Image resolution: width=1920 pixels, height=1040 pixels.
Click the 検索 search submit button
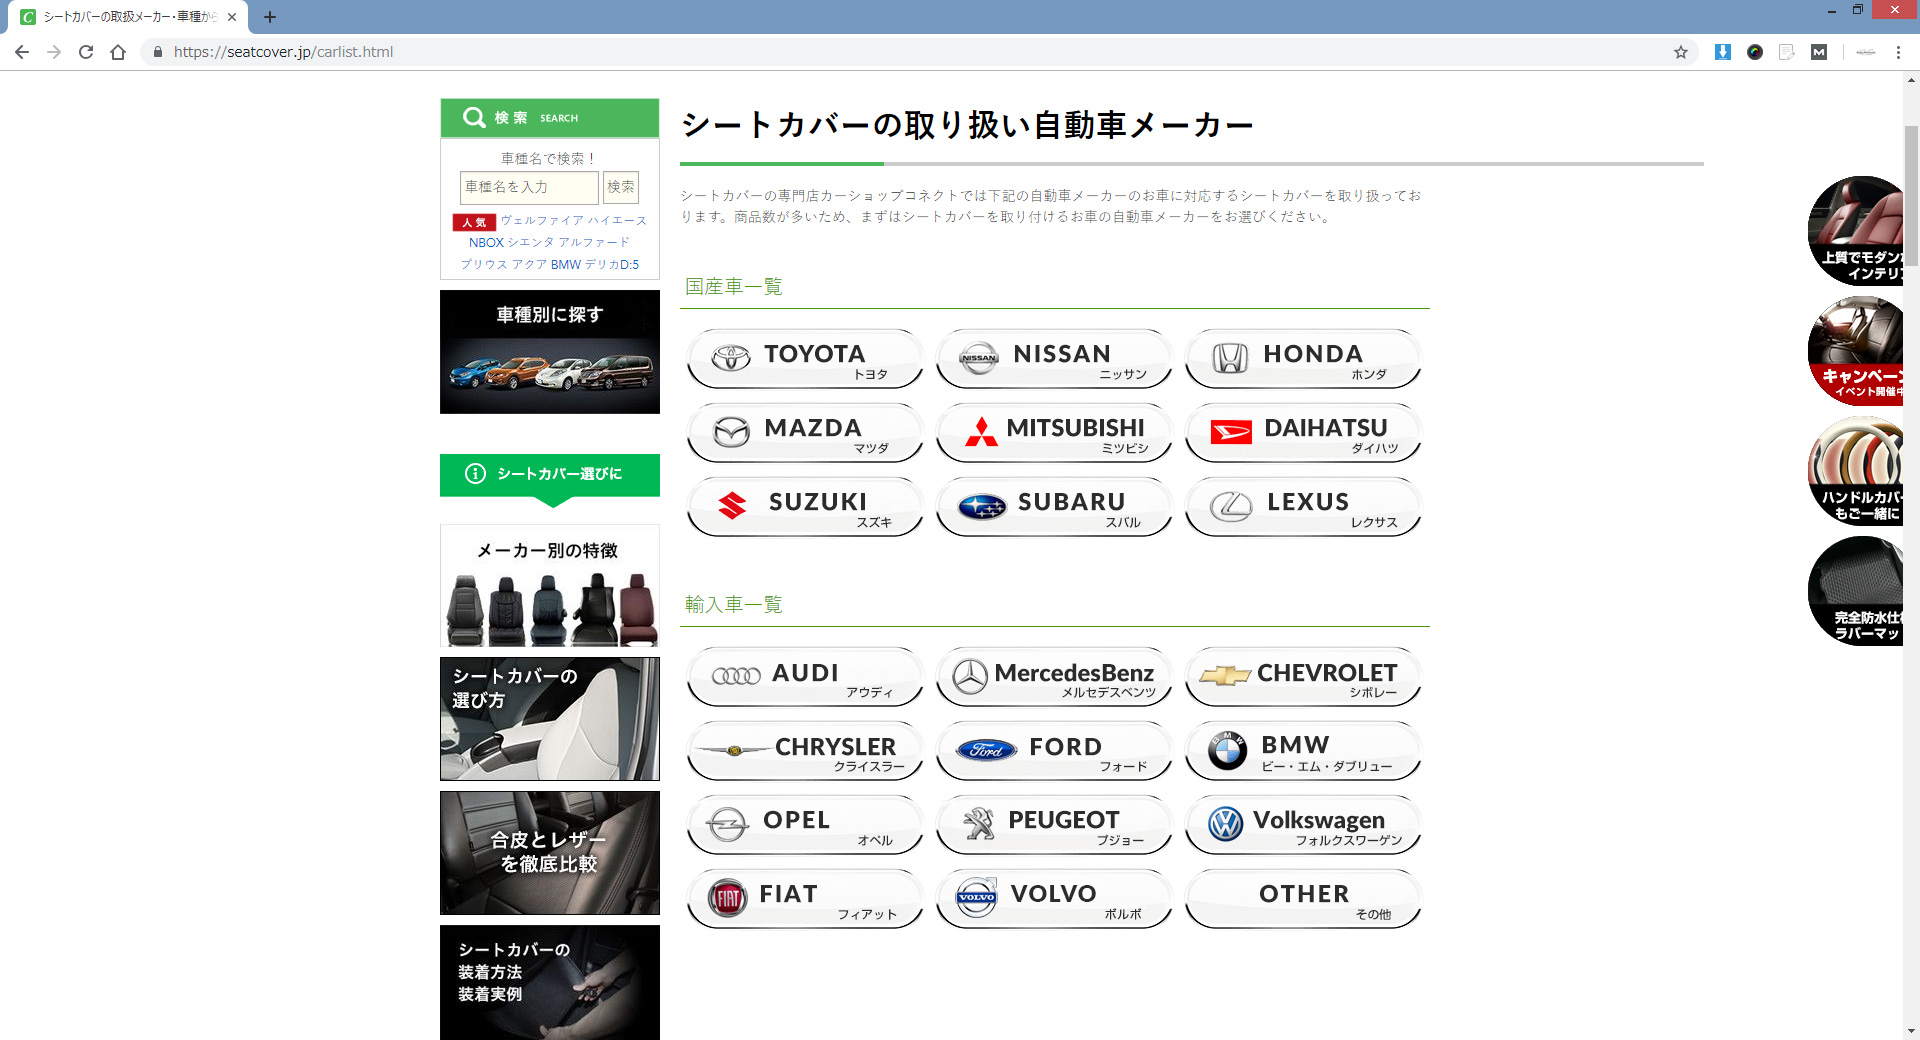coord(621,187)
